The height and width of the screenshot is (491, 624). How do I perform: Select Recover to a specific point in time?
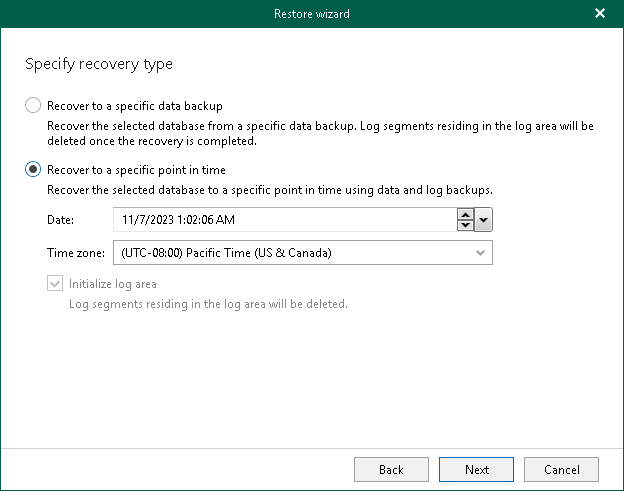[x=33, y=170]
